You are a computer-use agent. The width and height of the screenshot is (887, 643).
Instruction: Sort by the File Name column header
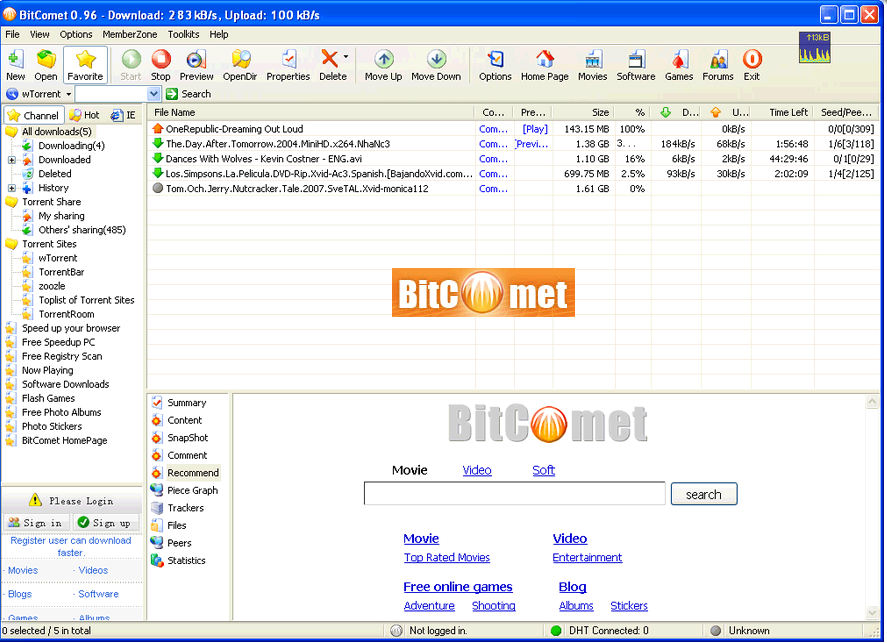(312, 113)
